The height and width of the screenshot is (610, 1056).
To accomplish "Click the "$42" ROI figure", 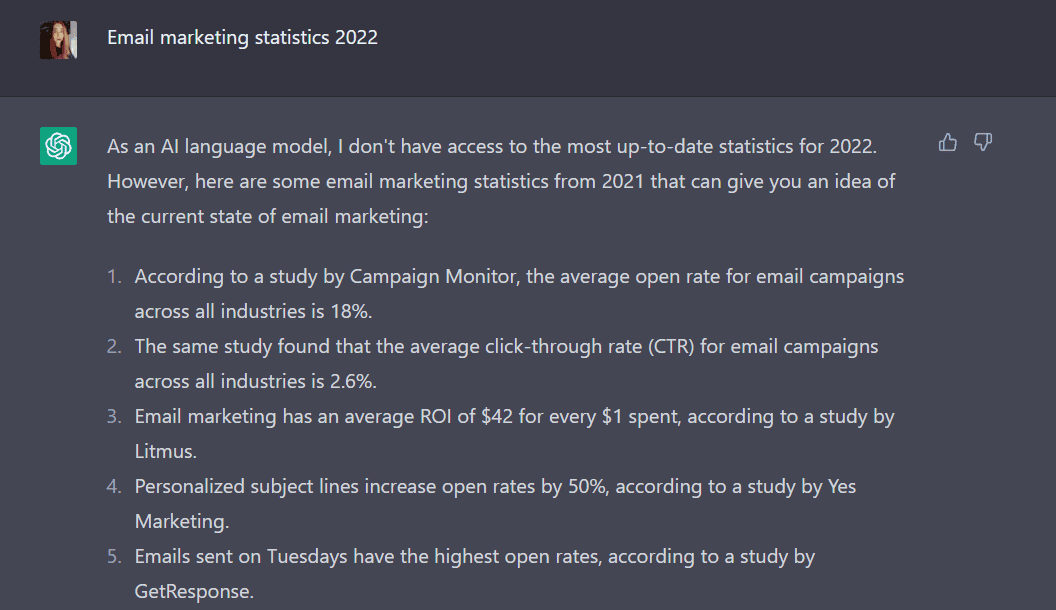I will (494, 417).
